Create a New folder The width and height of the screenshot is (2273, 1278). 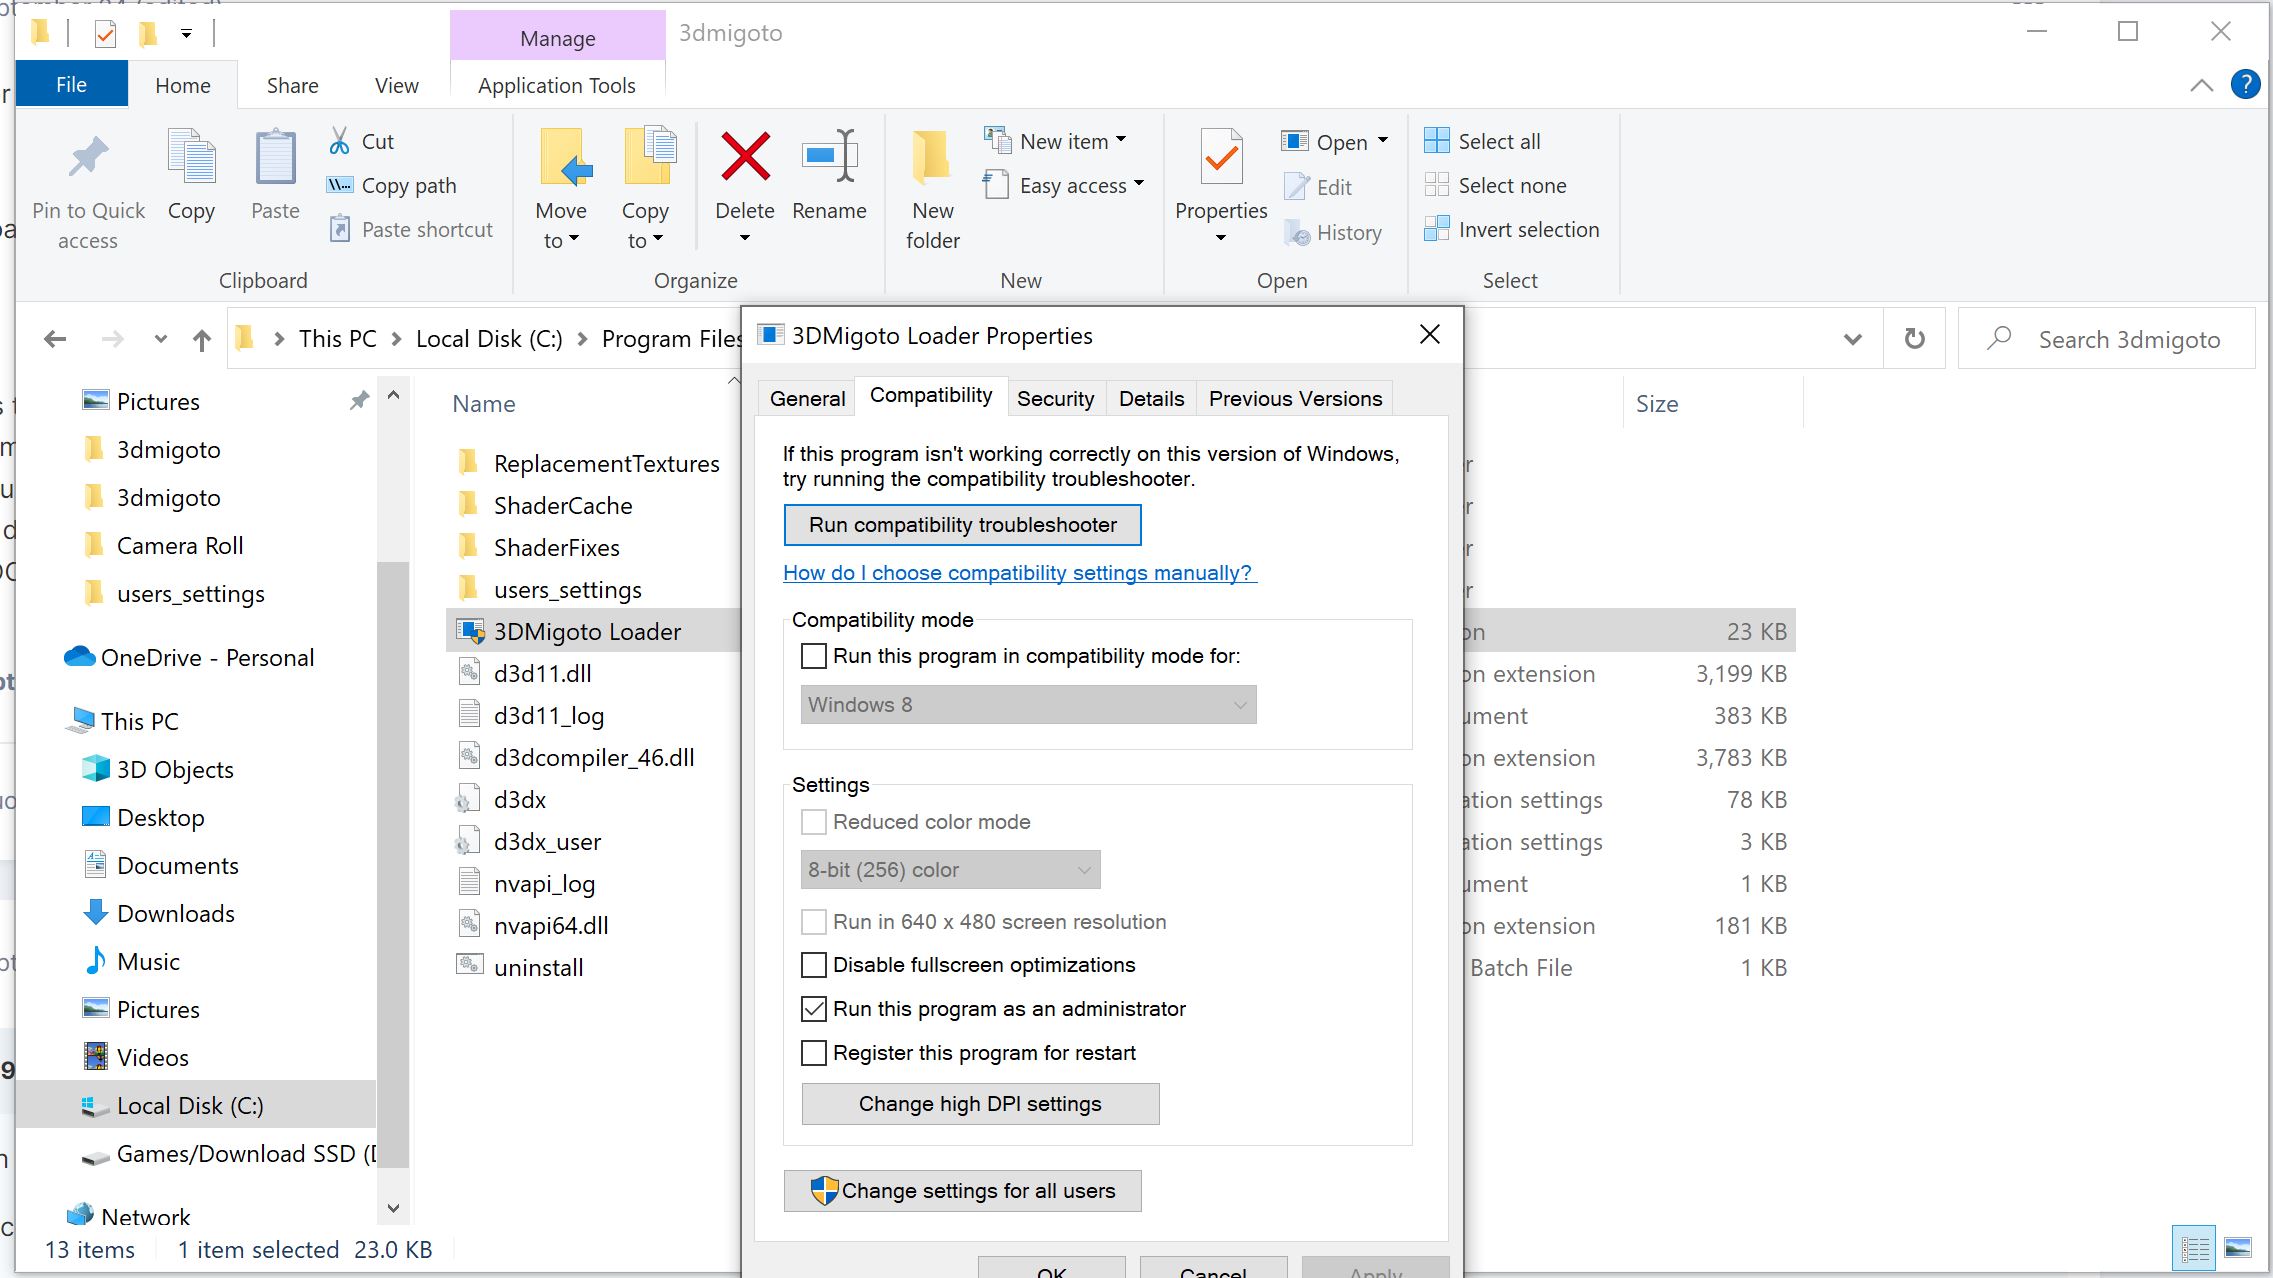tap(932, 190)
